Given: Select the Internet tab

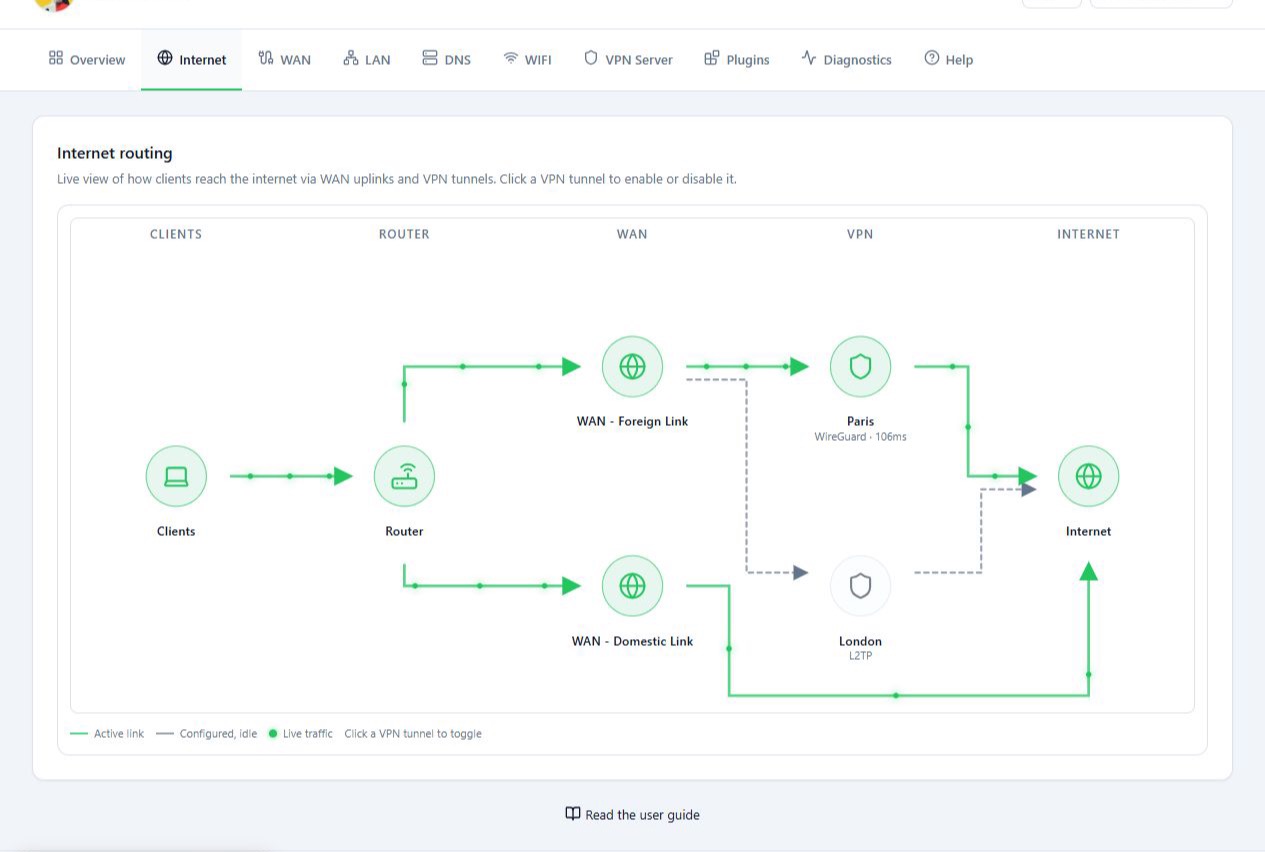Looking at the screenshot, I should point(192,60).
